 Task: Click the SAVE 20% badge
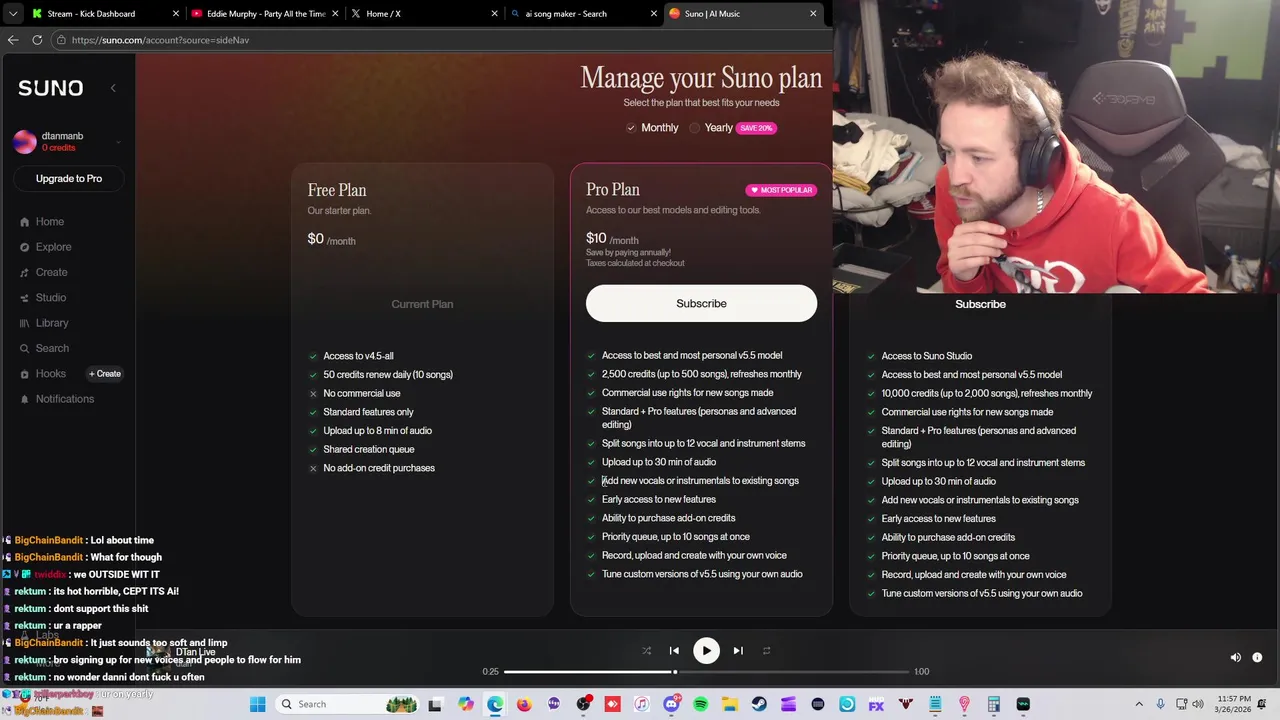coord(756,128)
